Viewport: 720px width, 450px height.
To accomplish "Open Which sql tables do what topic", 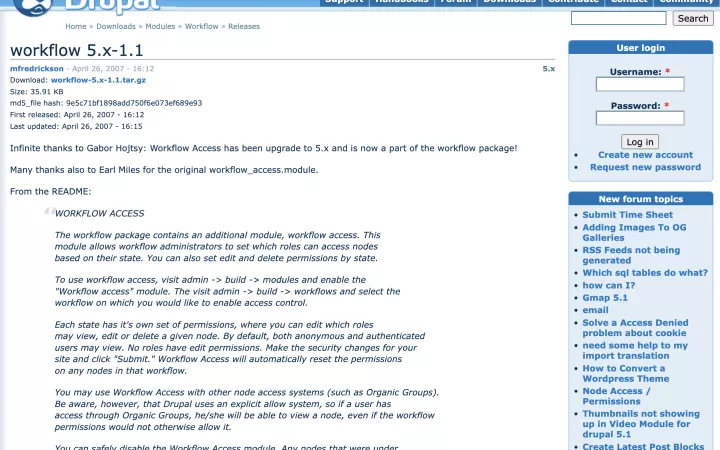I will [645, 273].
